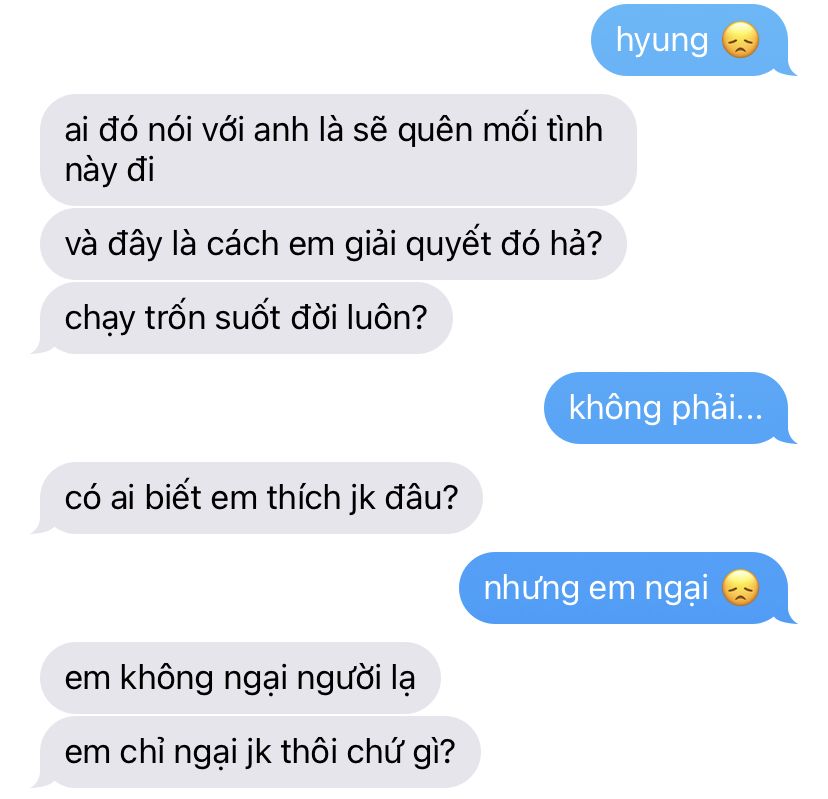Select the 'em chỉ ngại jk thôi chứ gì?' message
The image size is (828, 799).
coord(257,752)
